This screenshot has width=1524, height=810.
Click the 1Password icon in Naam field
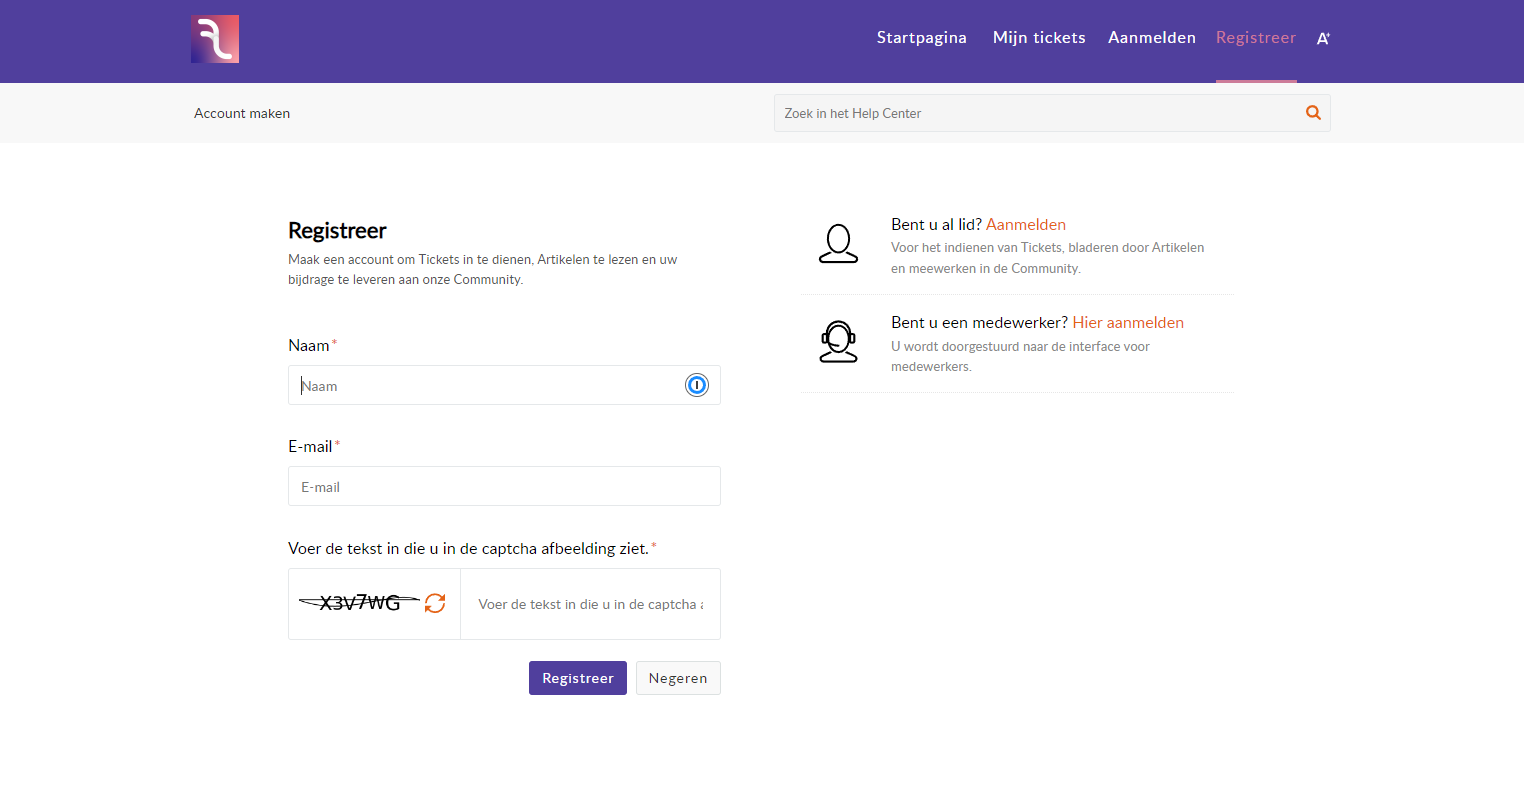697,385
